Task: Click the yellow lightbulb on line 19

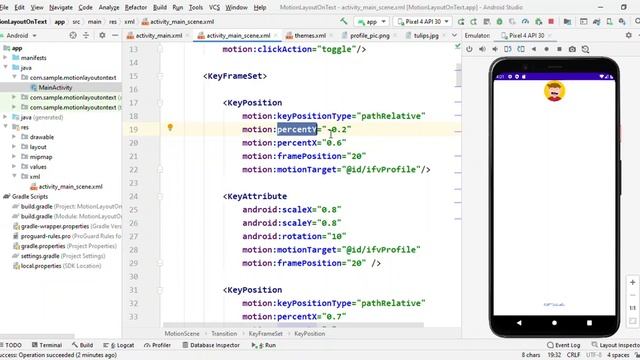Action: click(170, 127)
